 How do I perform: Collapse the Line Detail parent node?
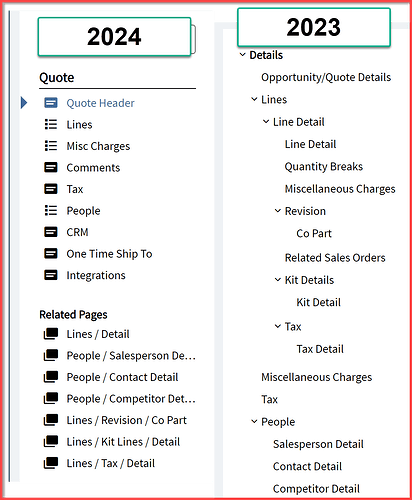point(266,121)
